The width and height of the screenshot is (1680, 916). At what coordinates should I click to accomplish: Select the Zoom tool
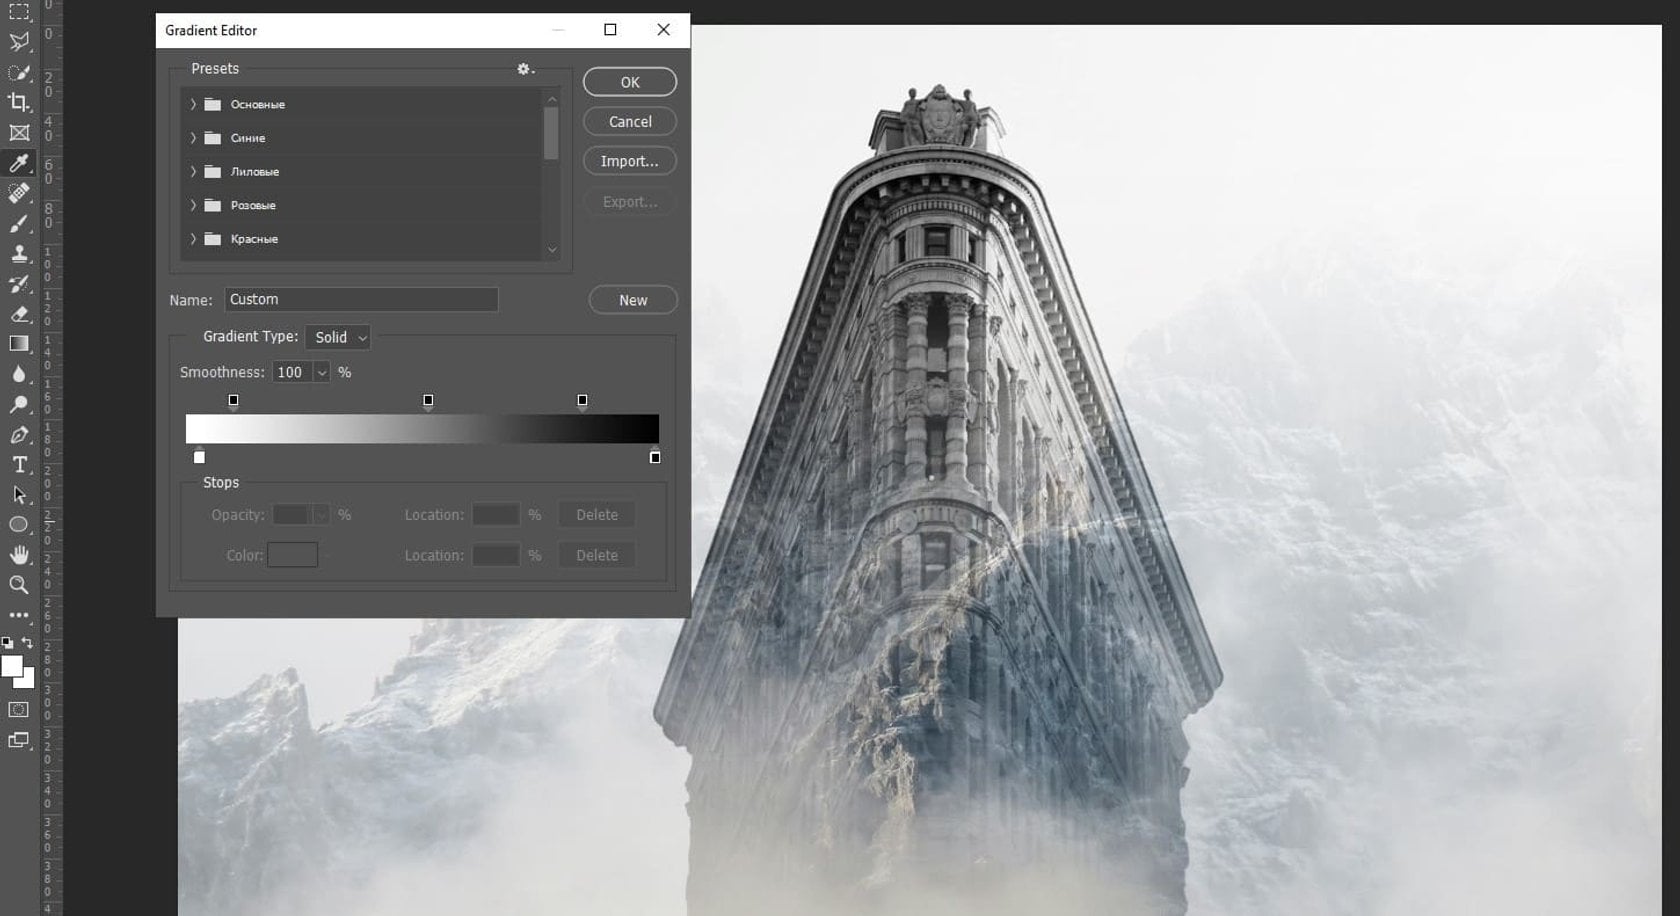tap(18, 585)
